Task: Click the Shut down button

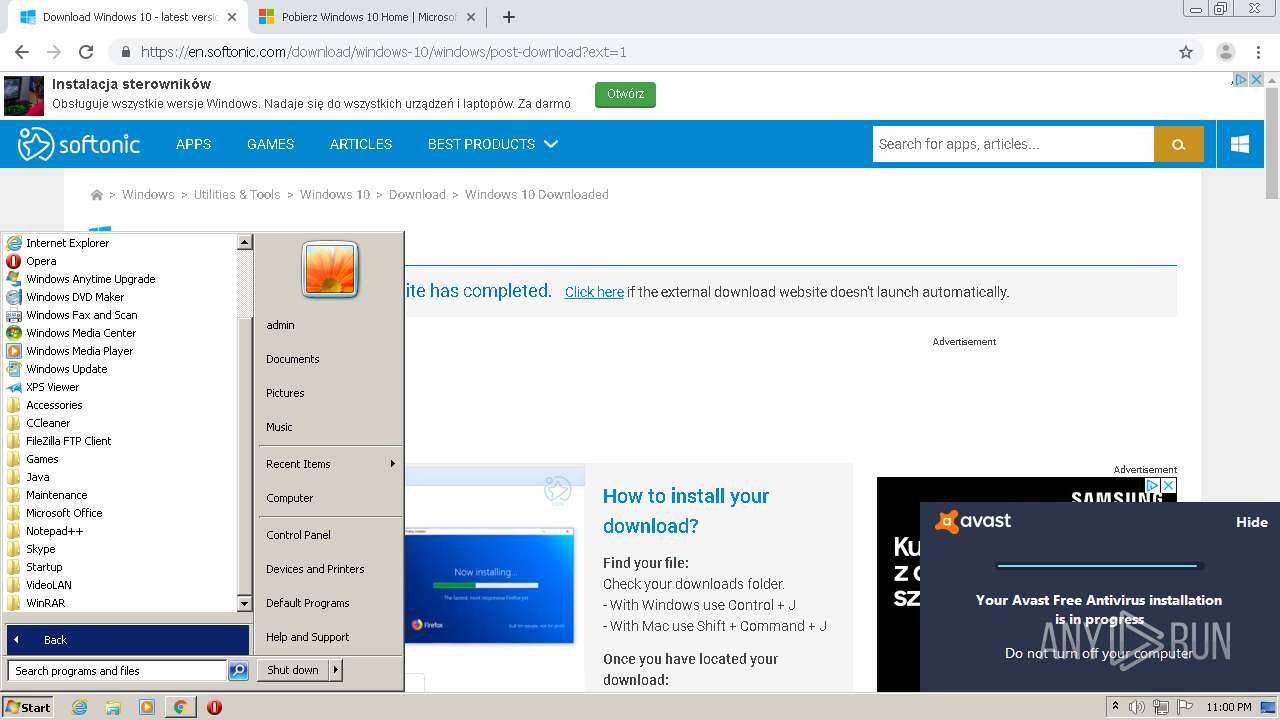Action: pos(293,670)
